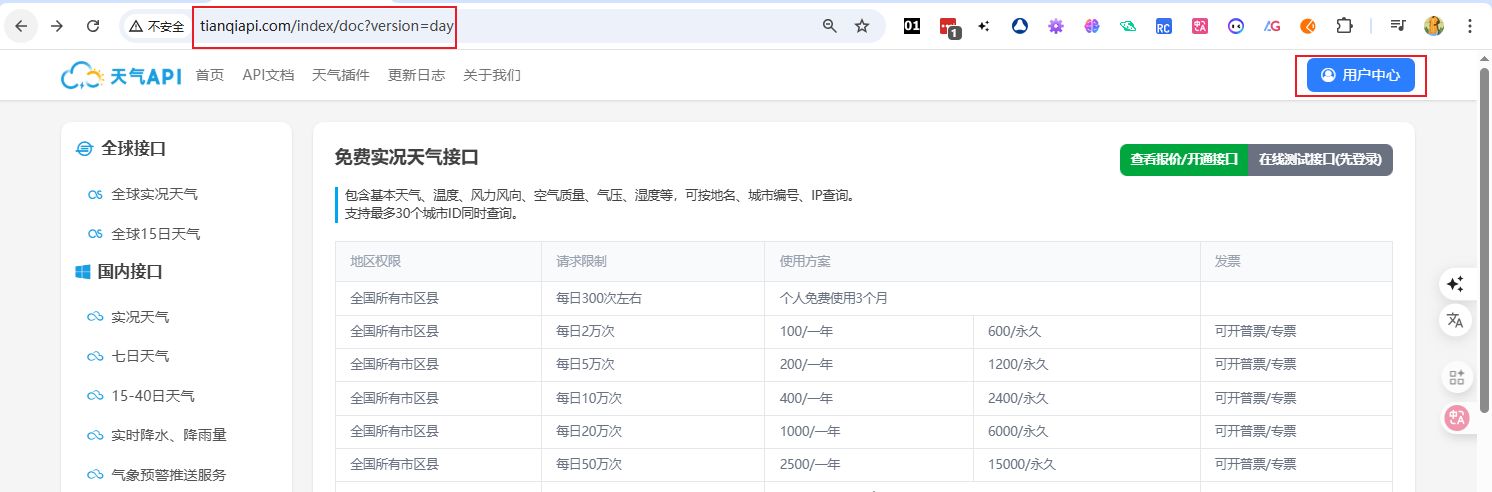
Task: Open the browser profile avatar
Action: click(x=1433, y=26)
